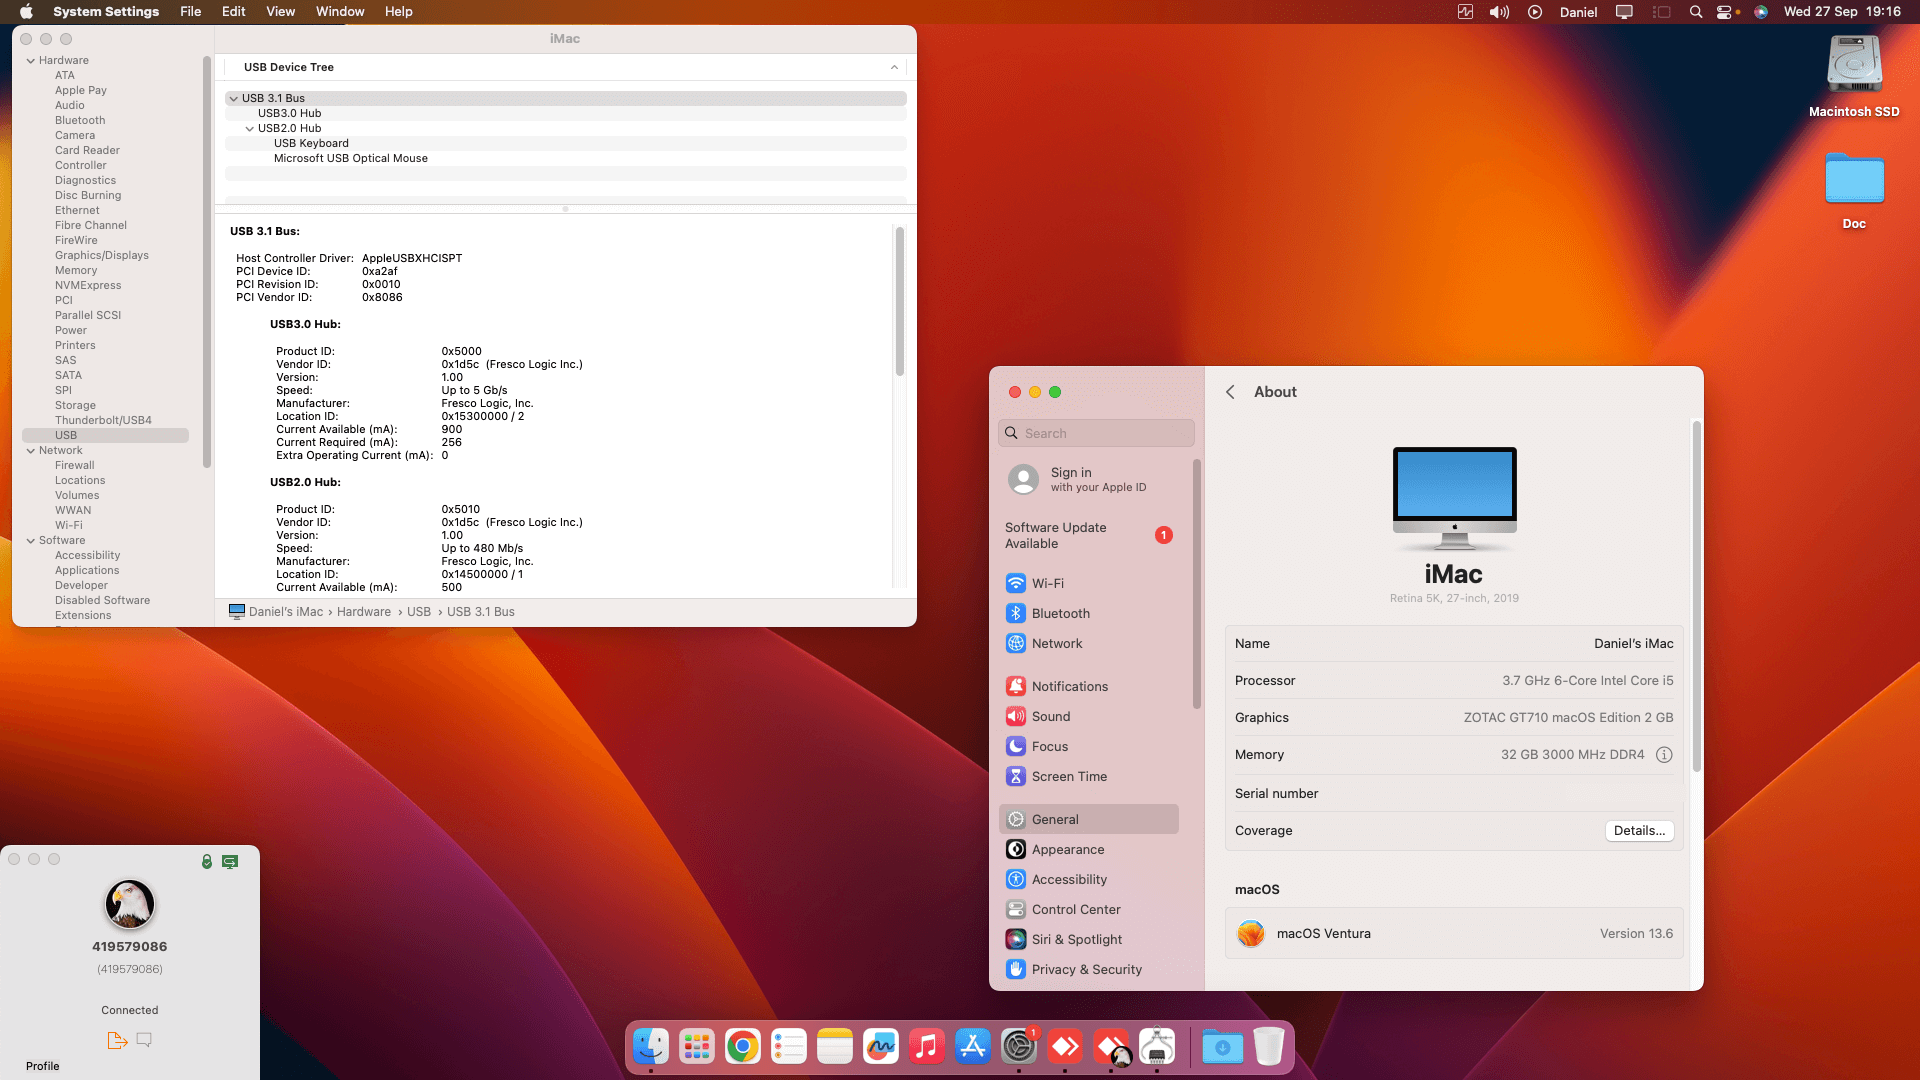The width and height of the screenshot is (1920, 1080).
Task: Click the green lock security icon
Action: pyautogui.click(x=207, y=861)
